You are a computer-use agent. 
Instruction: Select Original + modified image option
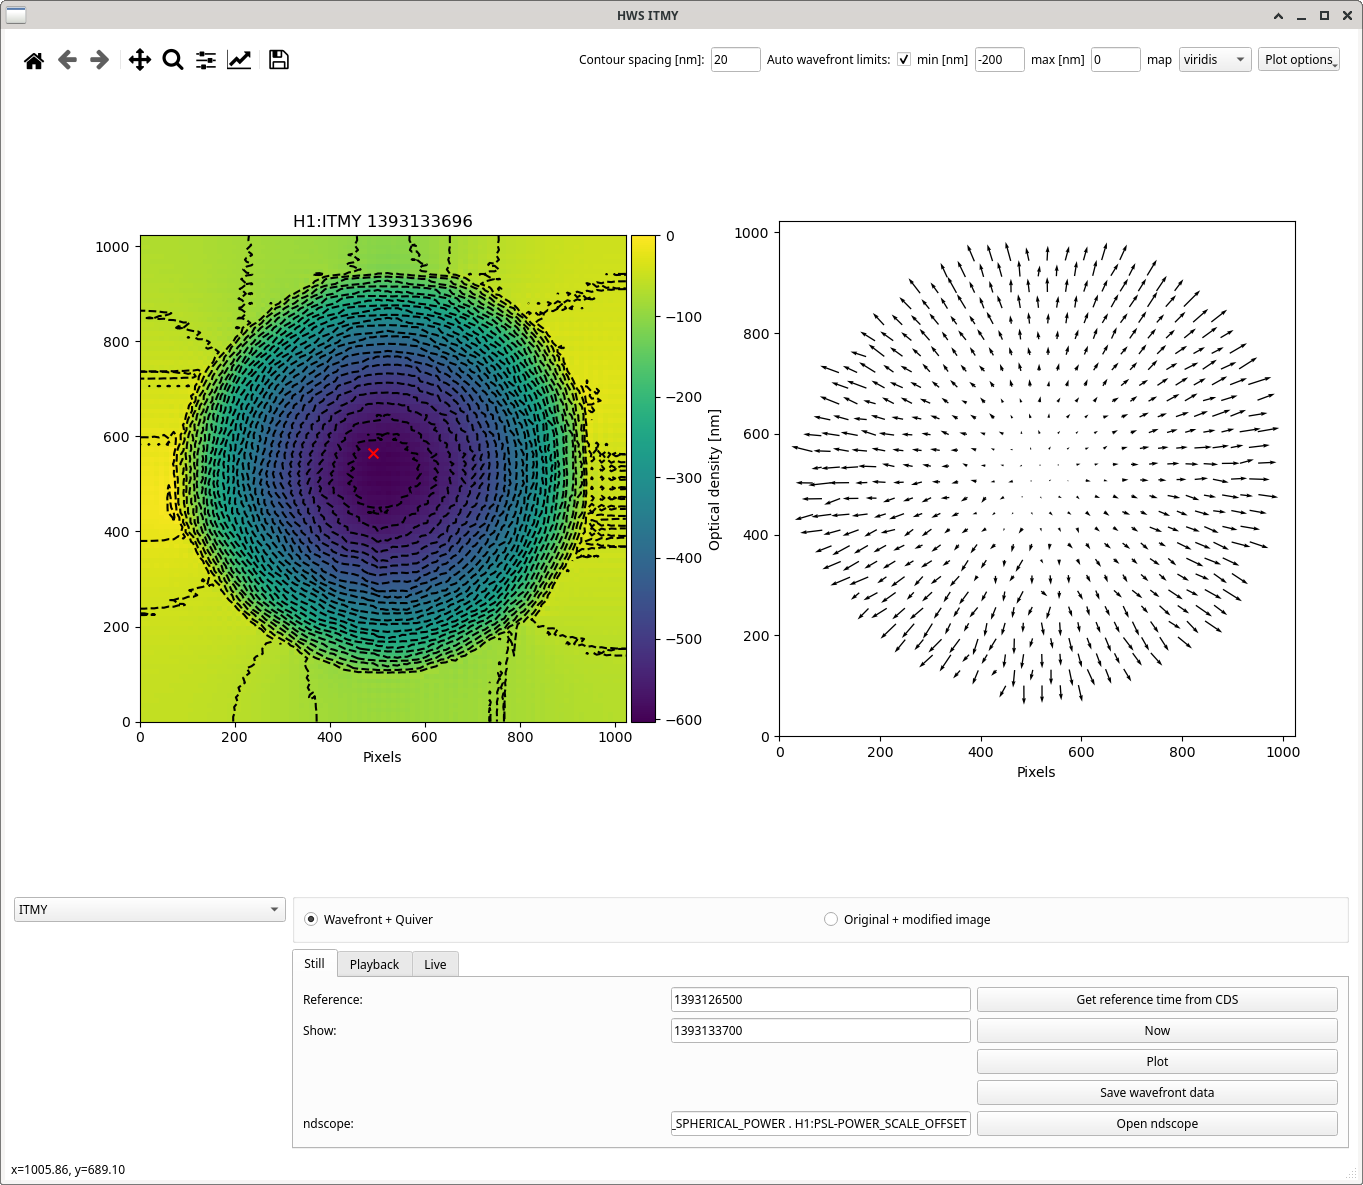[831, 919]
